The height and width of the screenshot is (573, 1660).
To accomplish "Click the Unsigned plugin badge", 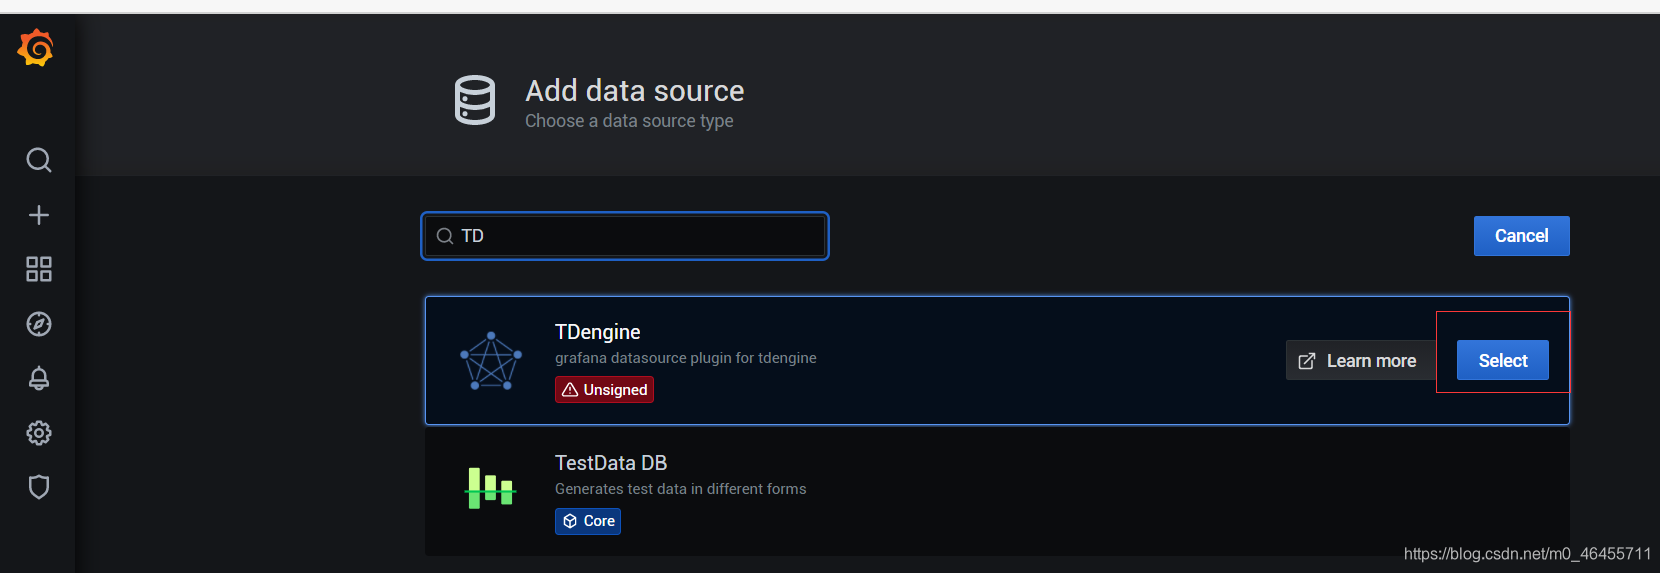I will (x=605, y=390).
